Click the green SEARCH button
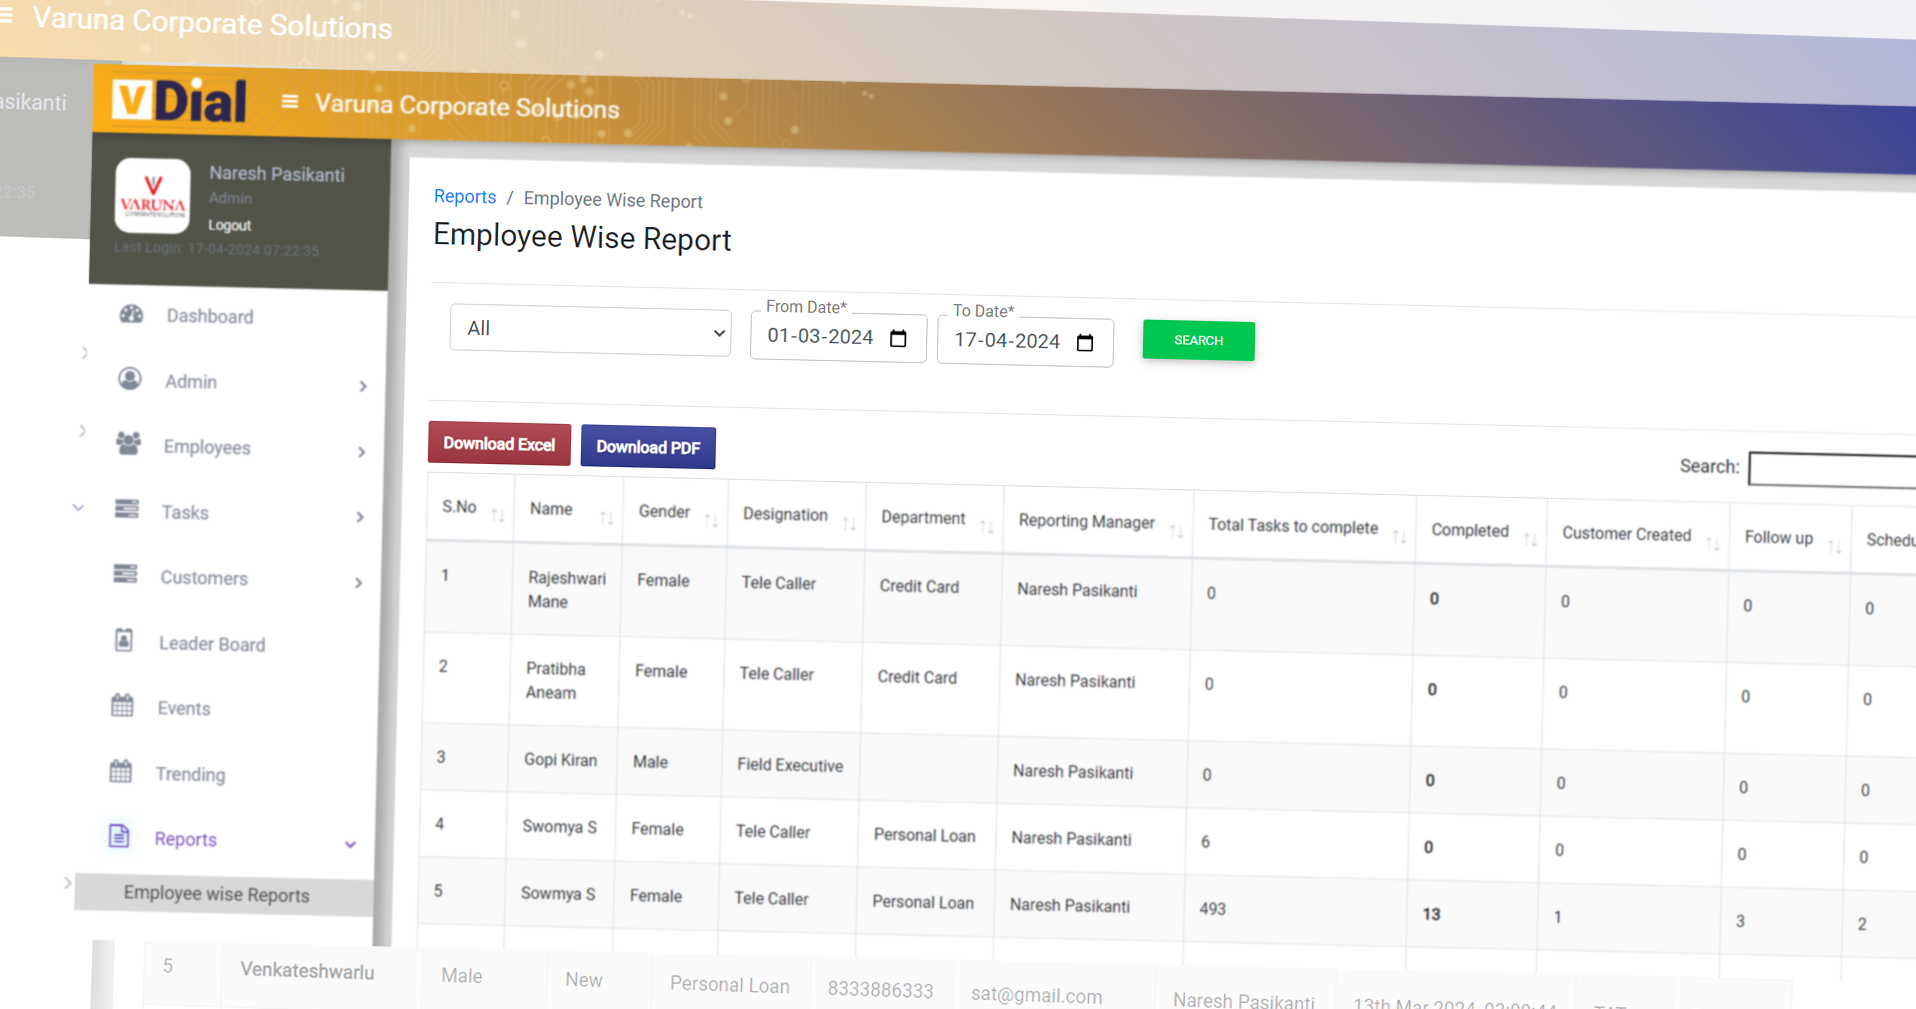The image size is (1916, 1009). tap(1198, 341)
